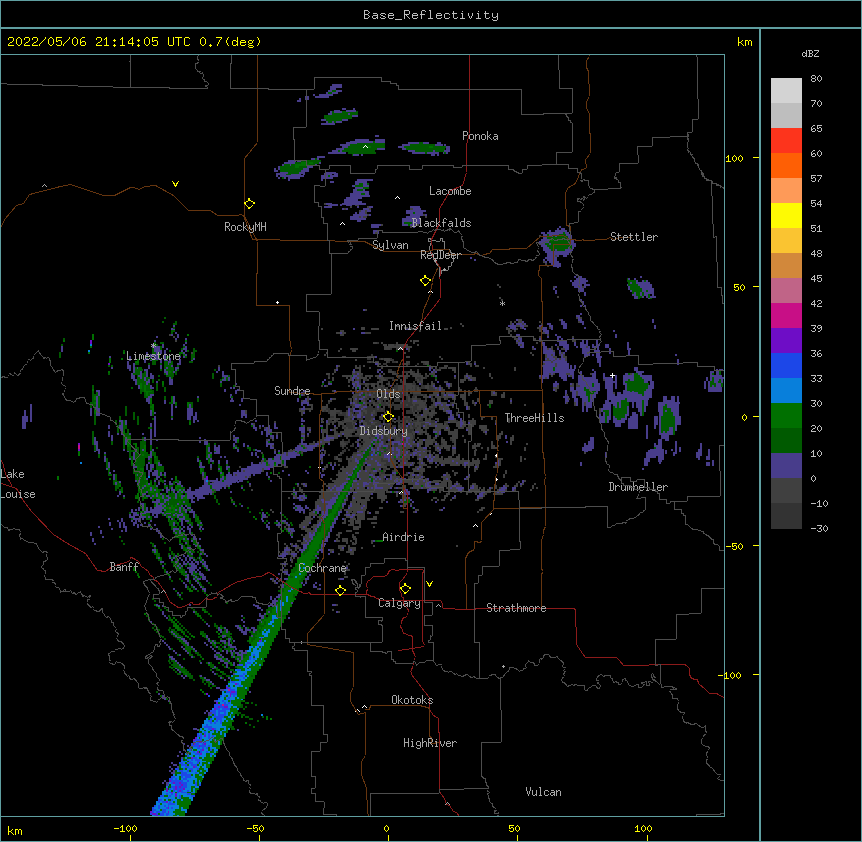The image size is (862, 842).
Task: Select the yellow diamond marker between Olds and Didsbury
Action: [x=388, y=417]
